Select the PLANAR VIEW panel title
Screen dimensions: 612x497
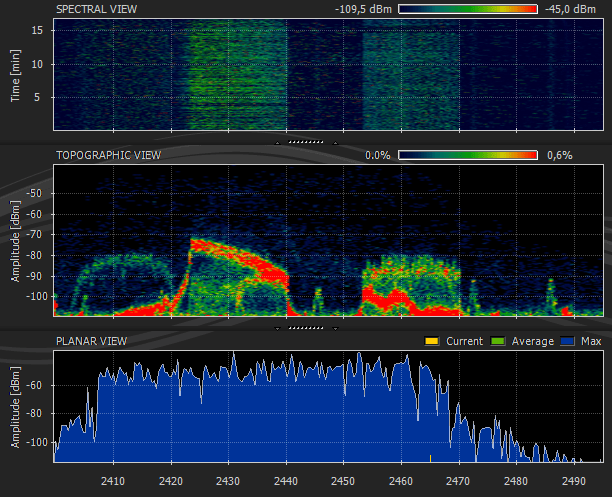91,341
